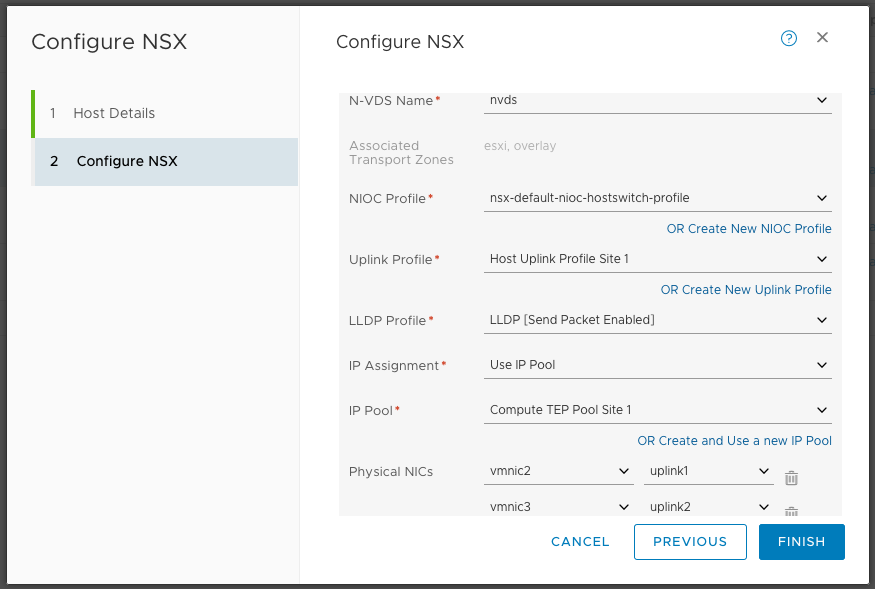Select the vmnic2 physical NIC dropdown
The width and height of the screenshot is (875, 589).
(559, 471)
